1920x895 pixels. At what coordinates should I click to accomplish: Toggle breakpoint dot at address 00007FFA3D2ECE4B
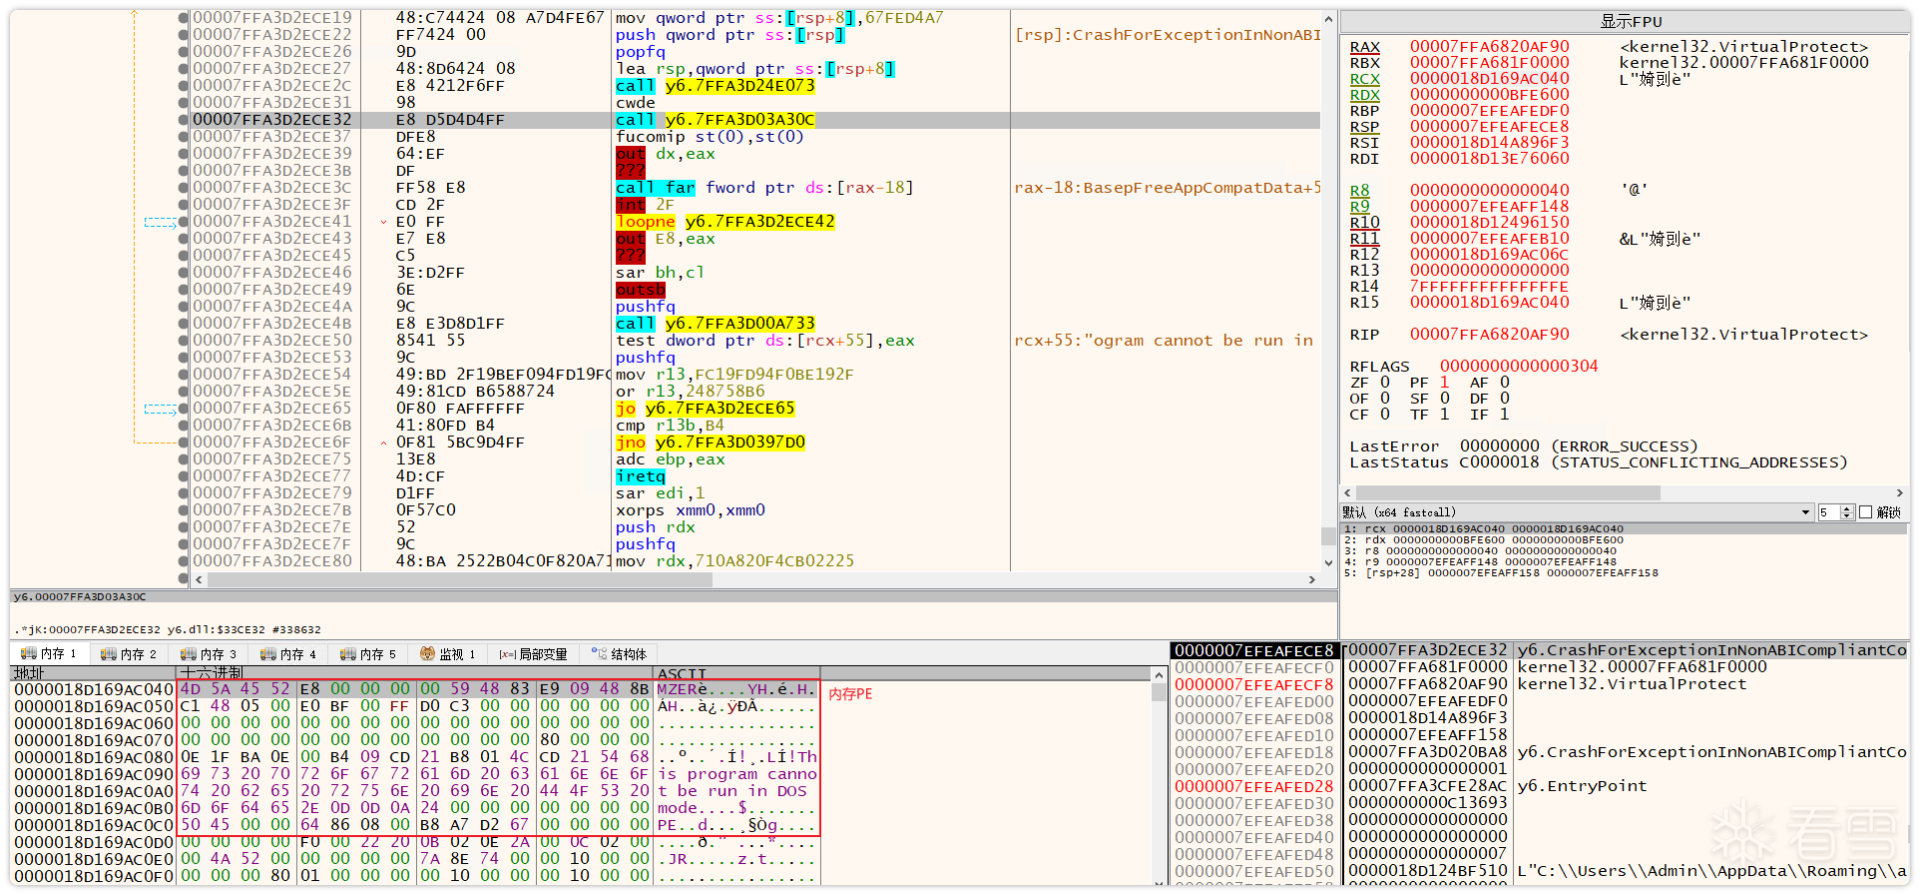pos(183,324)
